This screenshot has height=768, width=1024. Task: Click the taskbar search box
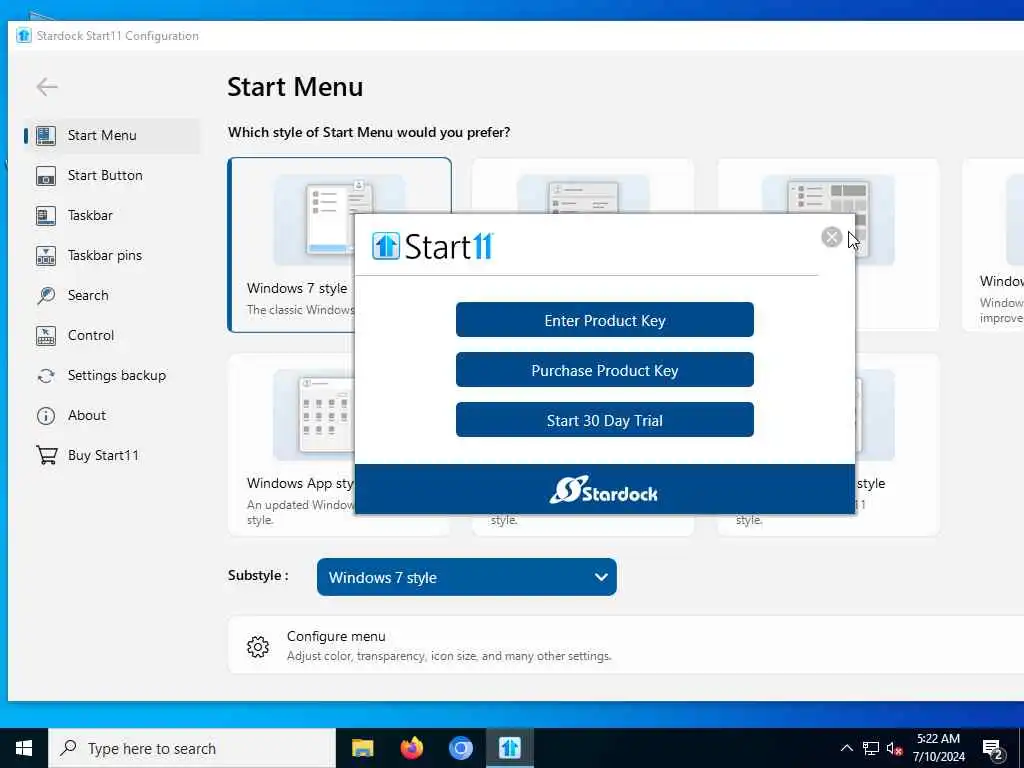(x=192, y=748)
